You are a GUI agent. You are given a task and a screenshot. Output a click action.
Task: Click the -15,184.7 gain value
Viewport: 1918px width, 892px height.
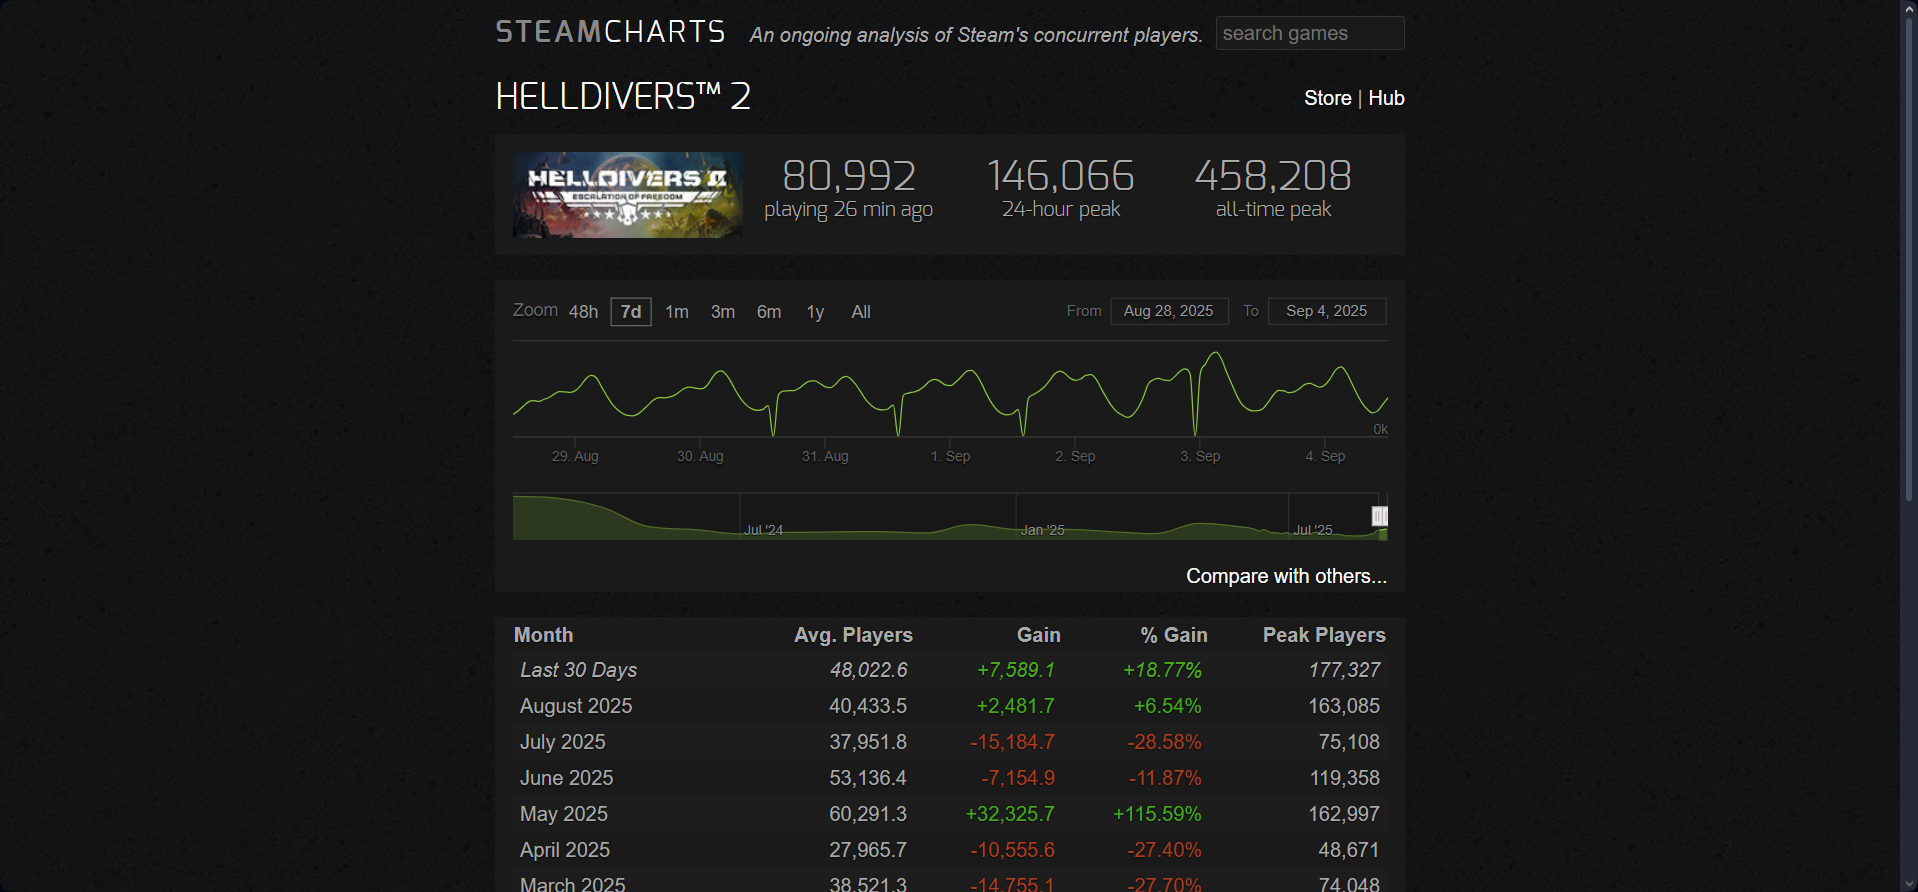pos(1012,742)
